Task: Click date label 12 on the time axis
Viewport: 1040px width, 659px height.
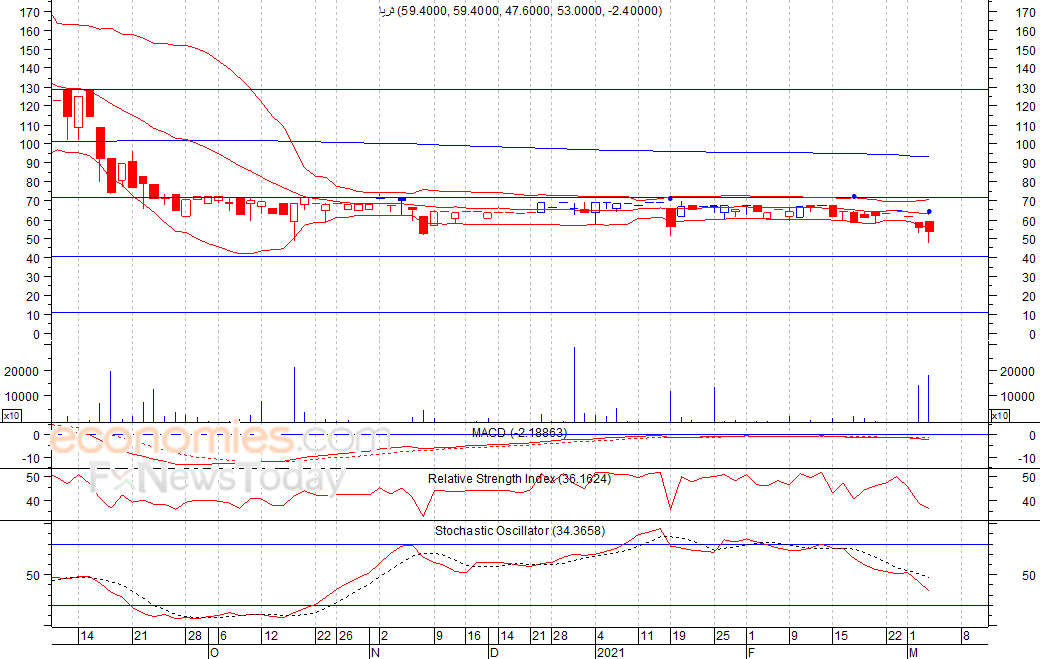Action: (x=271, y=636)
